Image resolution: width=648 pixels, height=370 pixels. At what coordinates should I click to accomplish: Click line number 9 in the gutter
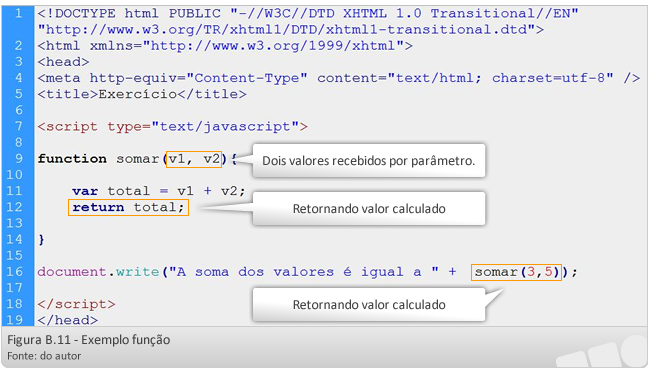(x=19, y=158)
